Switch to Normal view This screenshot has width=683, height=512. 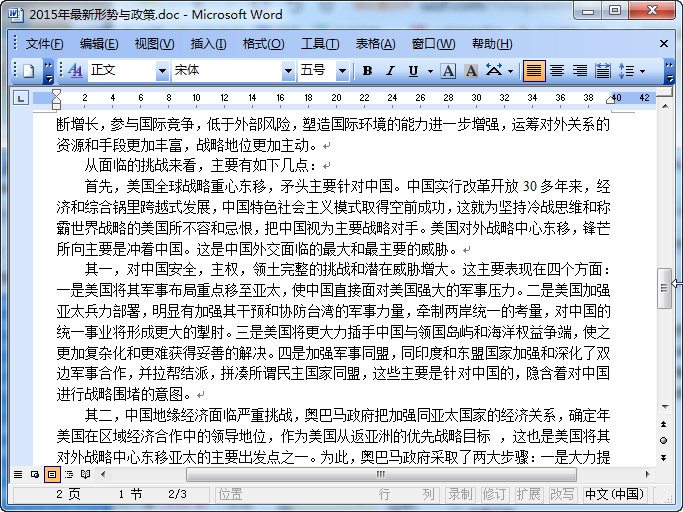tap(18, 474)
